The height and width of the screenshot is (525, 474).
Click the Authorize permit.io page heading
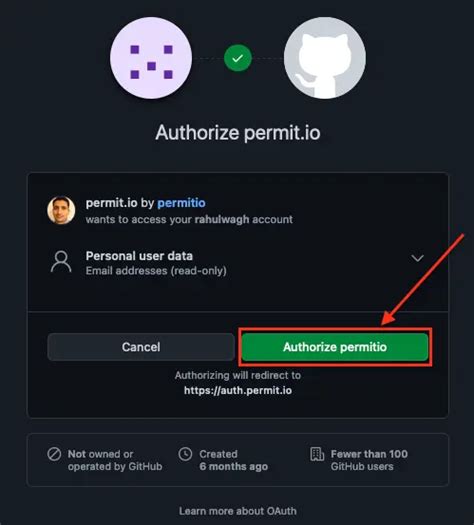pyautogui.click(x=238, y=133)
